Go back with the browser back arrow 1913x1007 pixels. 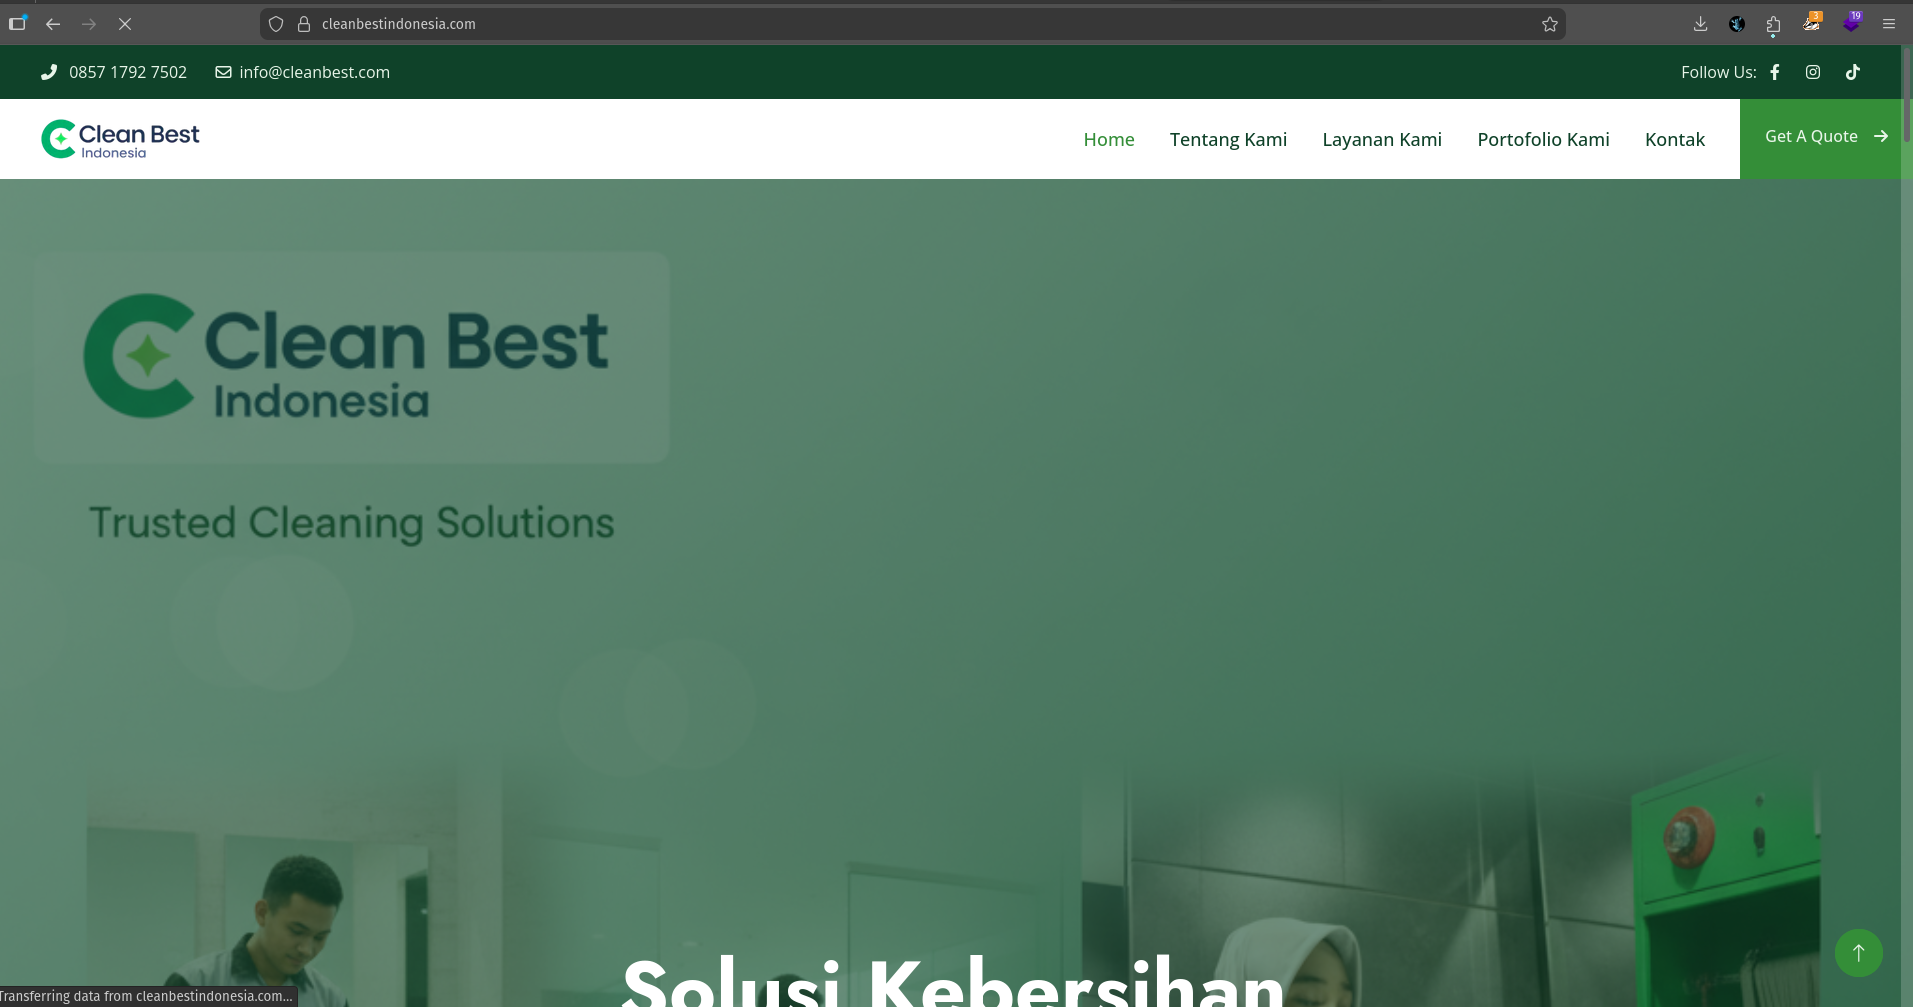(53, 24)
